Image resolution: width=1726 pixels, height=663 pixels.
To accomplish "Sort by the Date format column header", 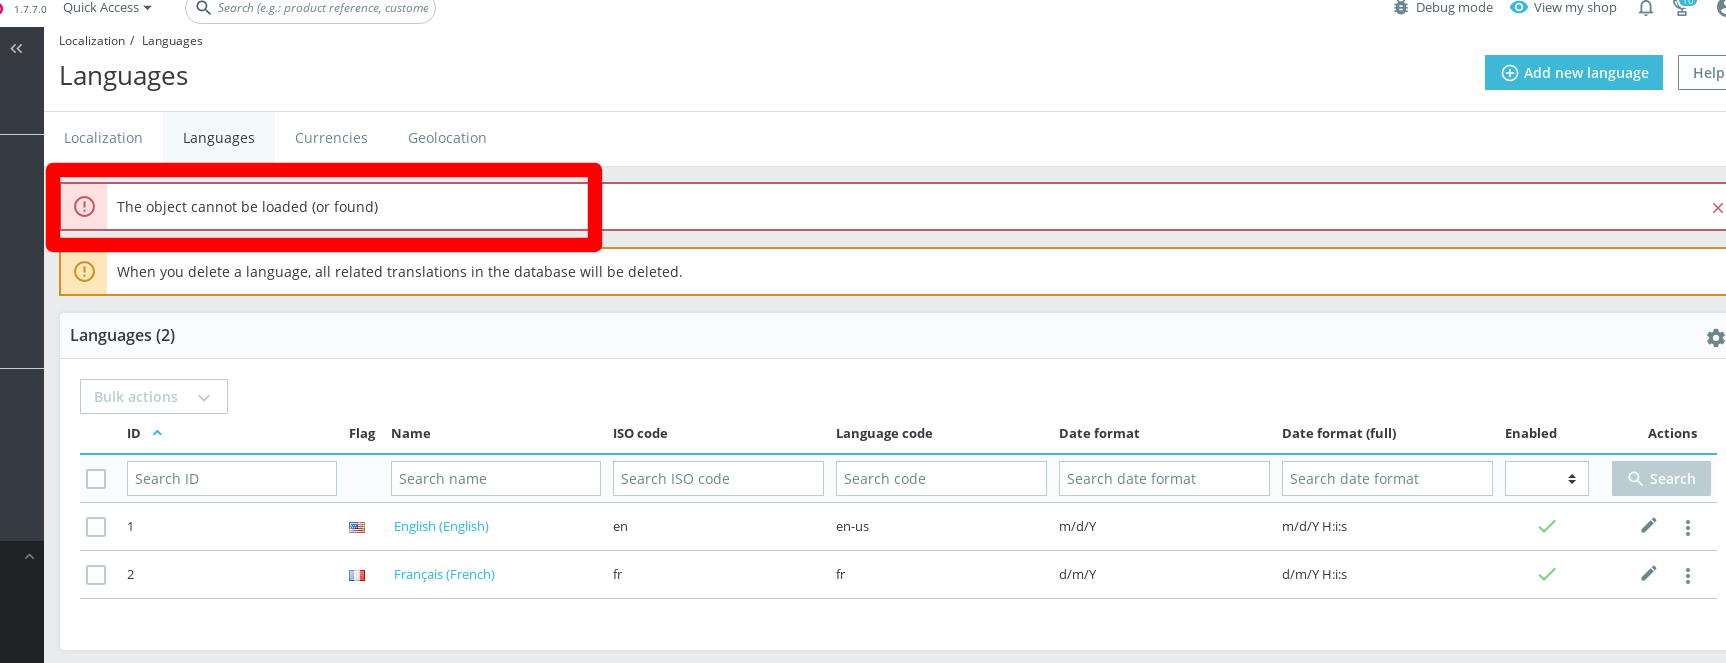I will point(1099,433).
